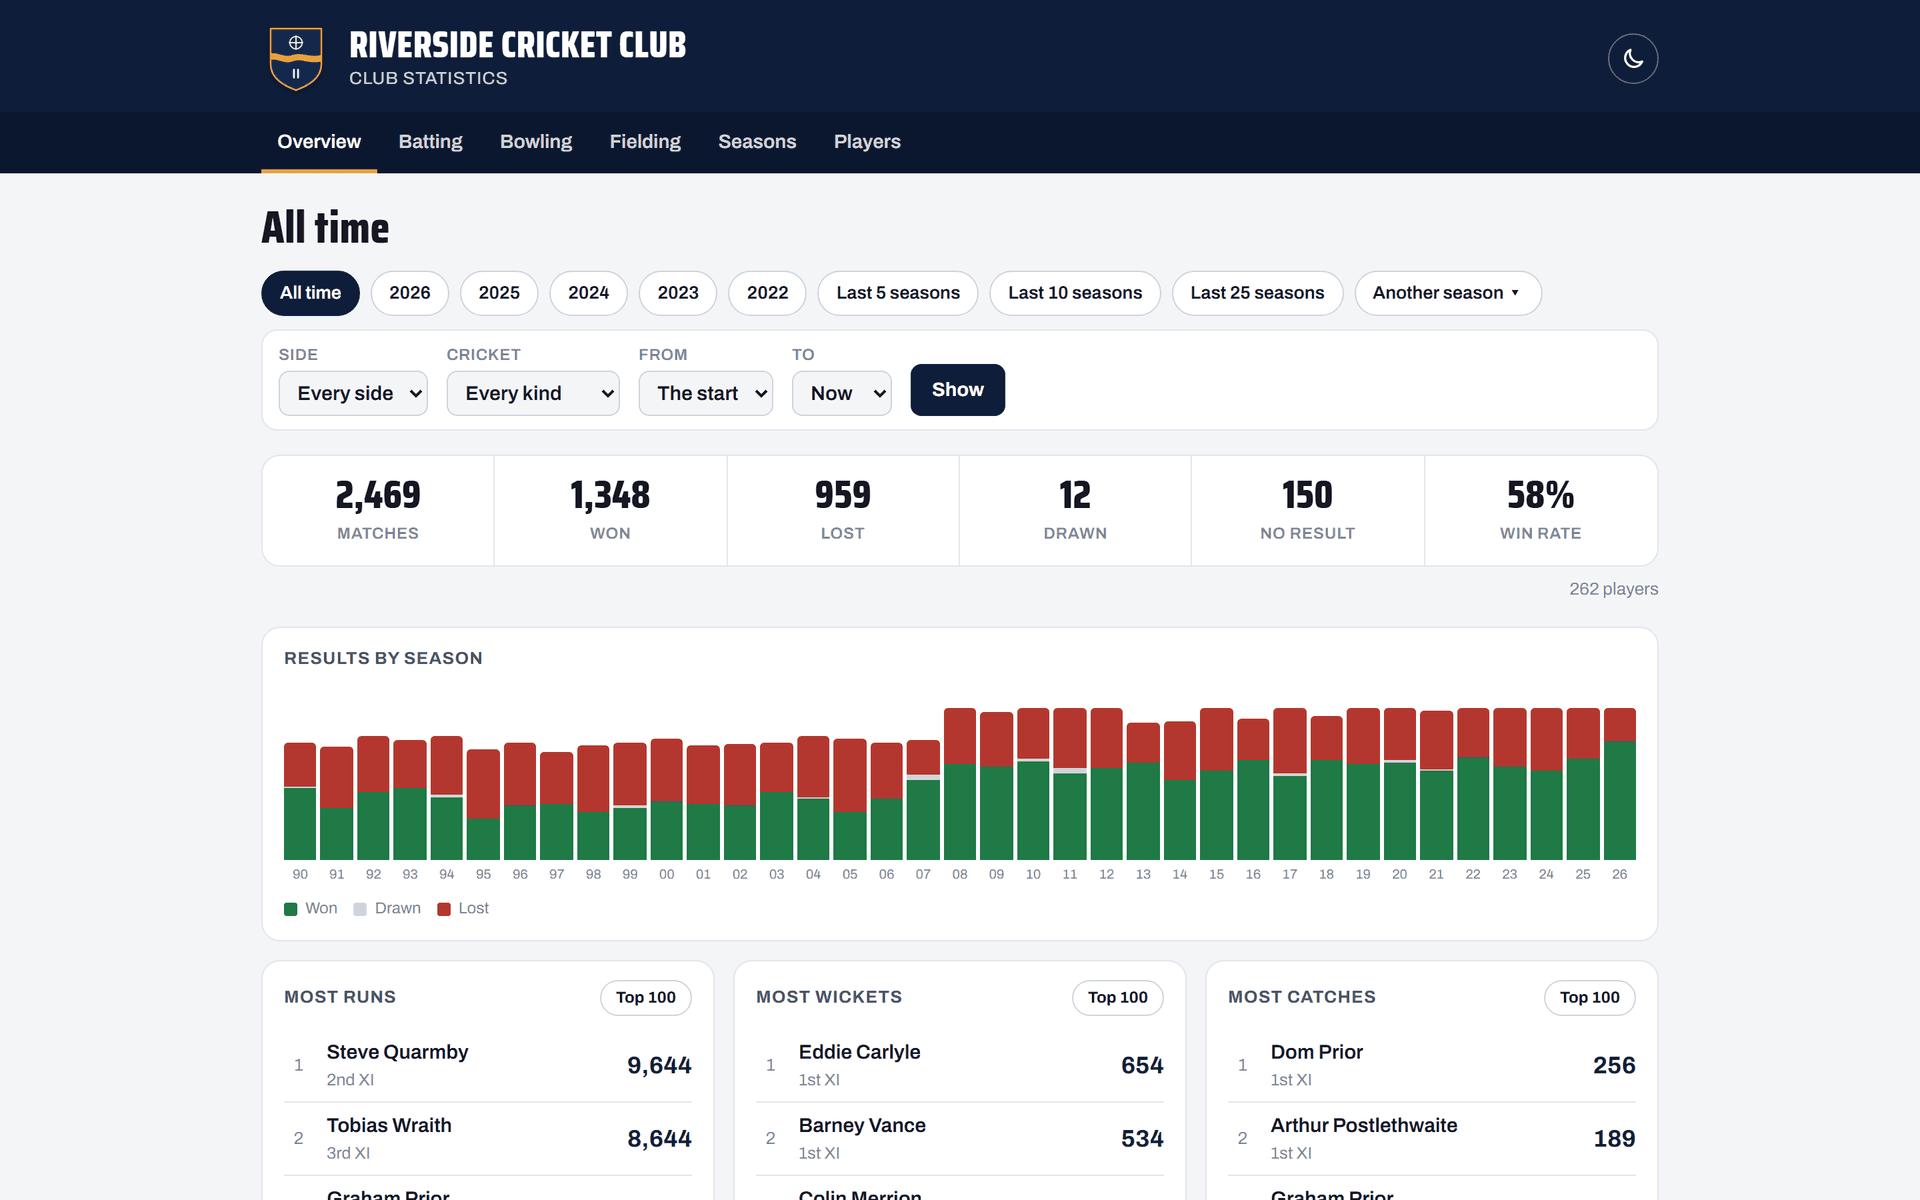Open the From dropdown showing The start
Screen dimensions: 1920x1200
coord(706,393)
